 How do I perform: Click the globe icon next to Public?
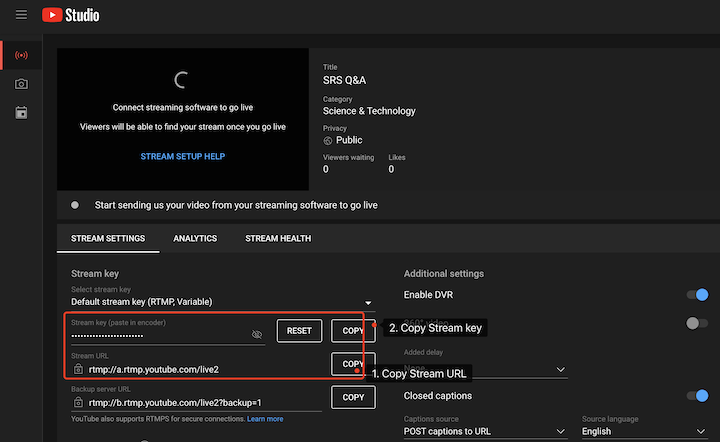point(327,140)
